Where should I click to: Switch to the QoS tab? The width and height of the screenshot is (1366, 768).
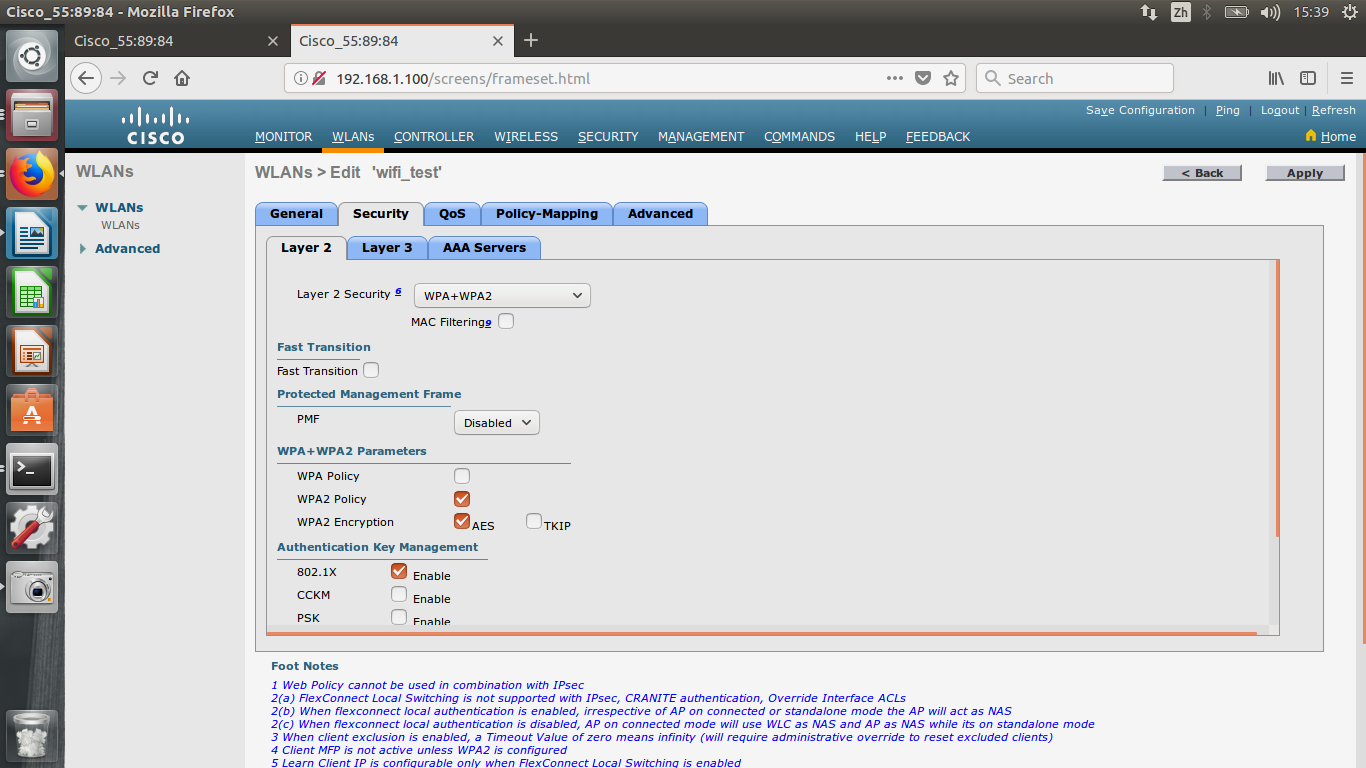coord(452,214)
